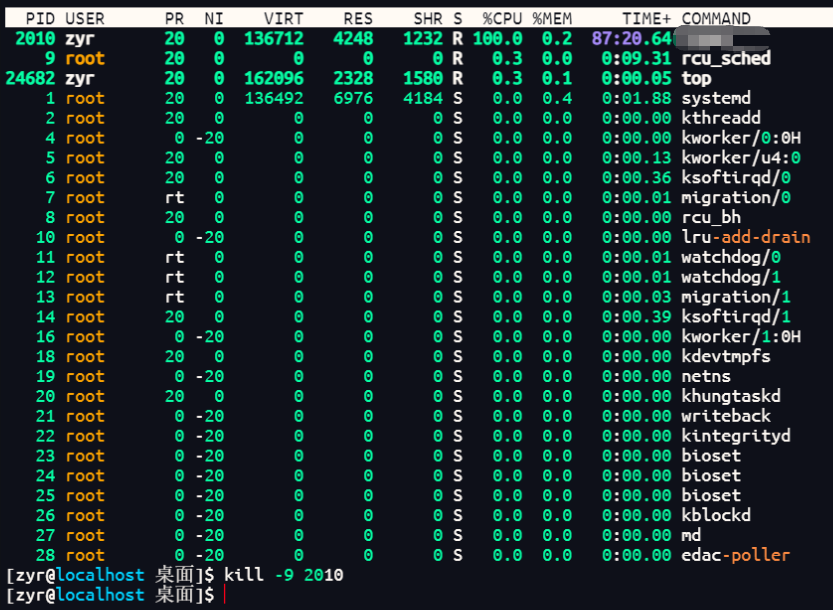Select the khungtaskd command text
Viewport: 833px width, 610px height.
click(x=731, y=396)
